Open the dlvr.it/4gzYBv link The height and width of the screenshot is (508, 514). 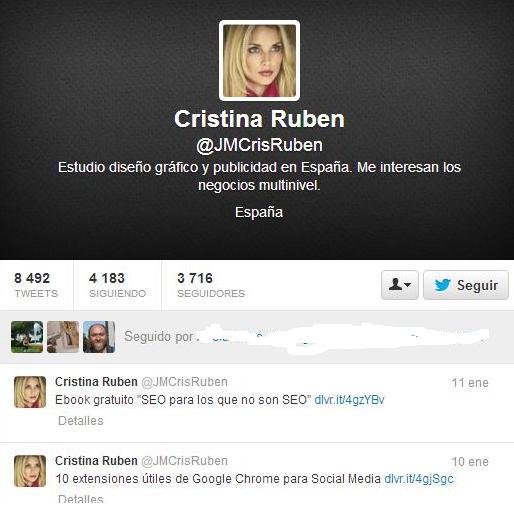point(349,400)
